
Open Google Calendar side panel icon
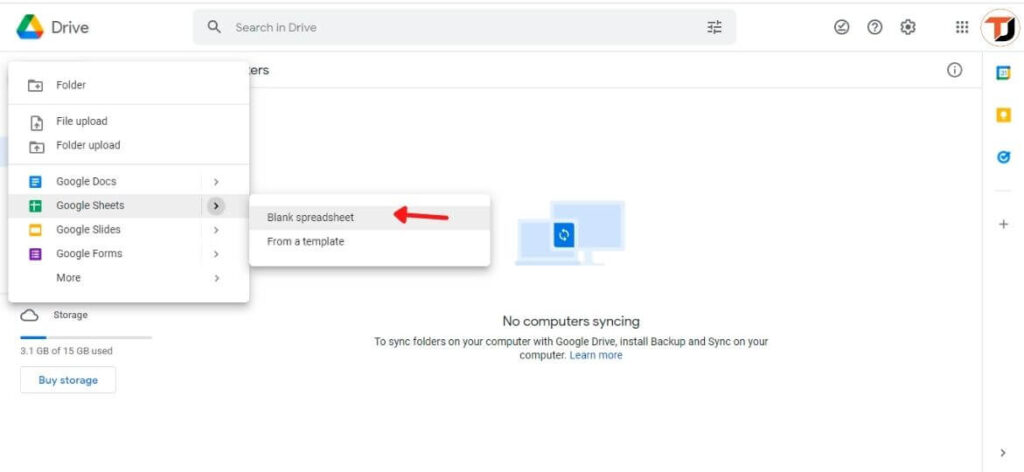click(x=1003, y=72)
